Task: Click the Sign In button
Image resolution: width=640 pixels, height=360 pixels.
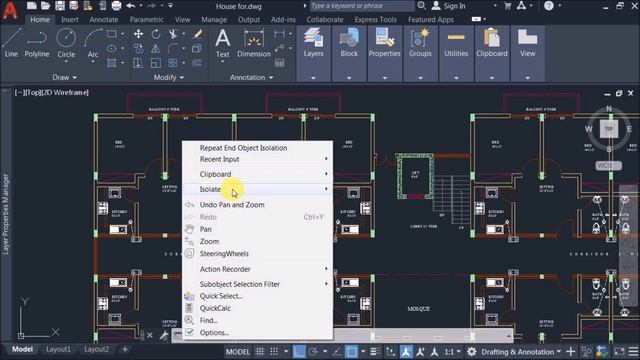Action: [x=449, y=6]
